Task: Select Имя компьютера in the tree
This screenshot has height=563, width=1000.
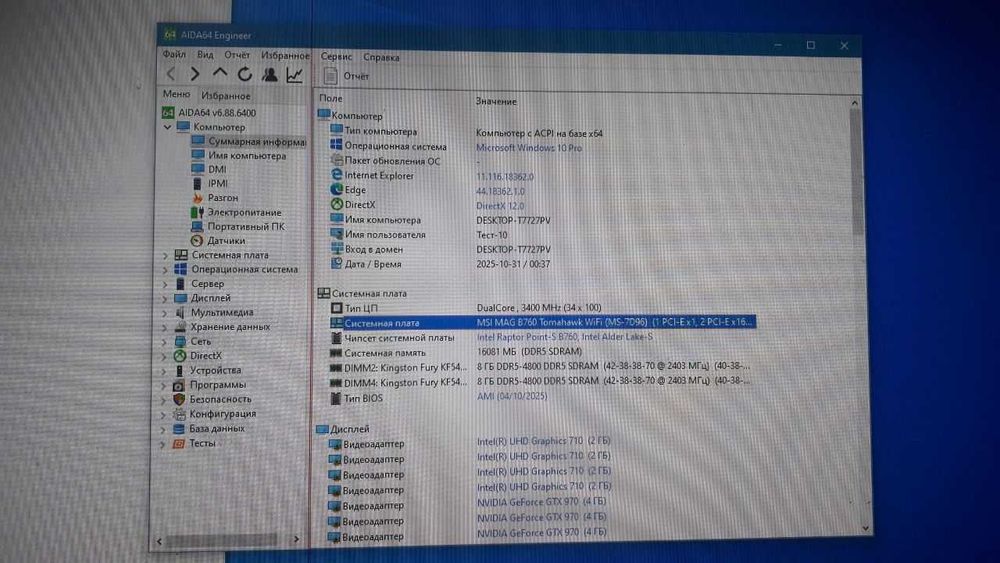Action: pos(247,156)
